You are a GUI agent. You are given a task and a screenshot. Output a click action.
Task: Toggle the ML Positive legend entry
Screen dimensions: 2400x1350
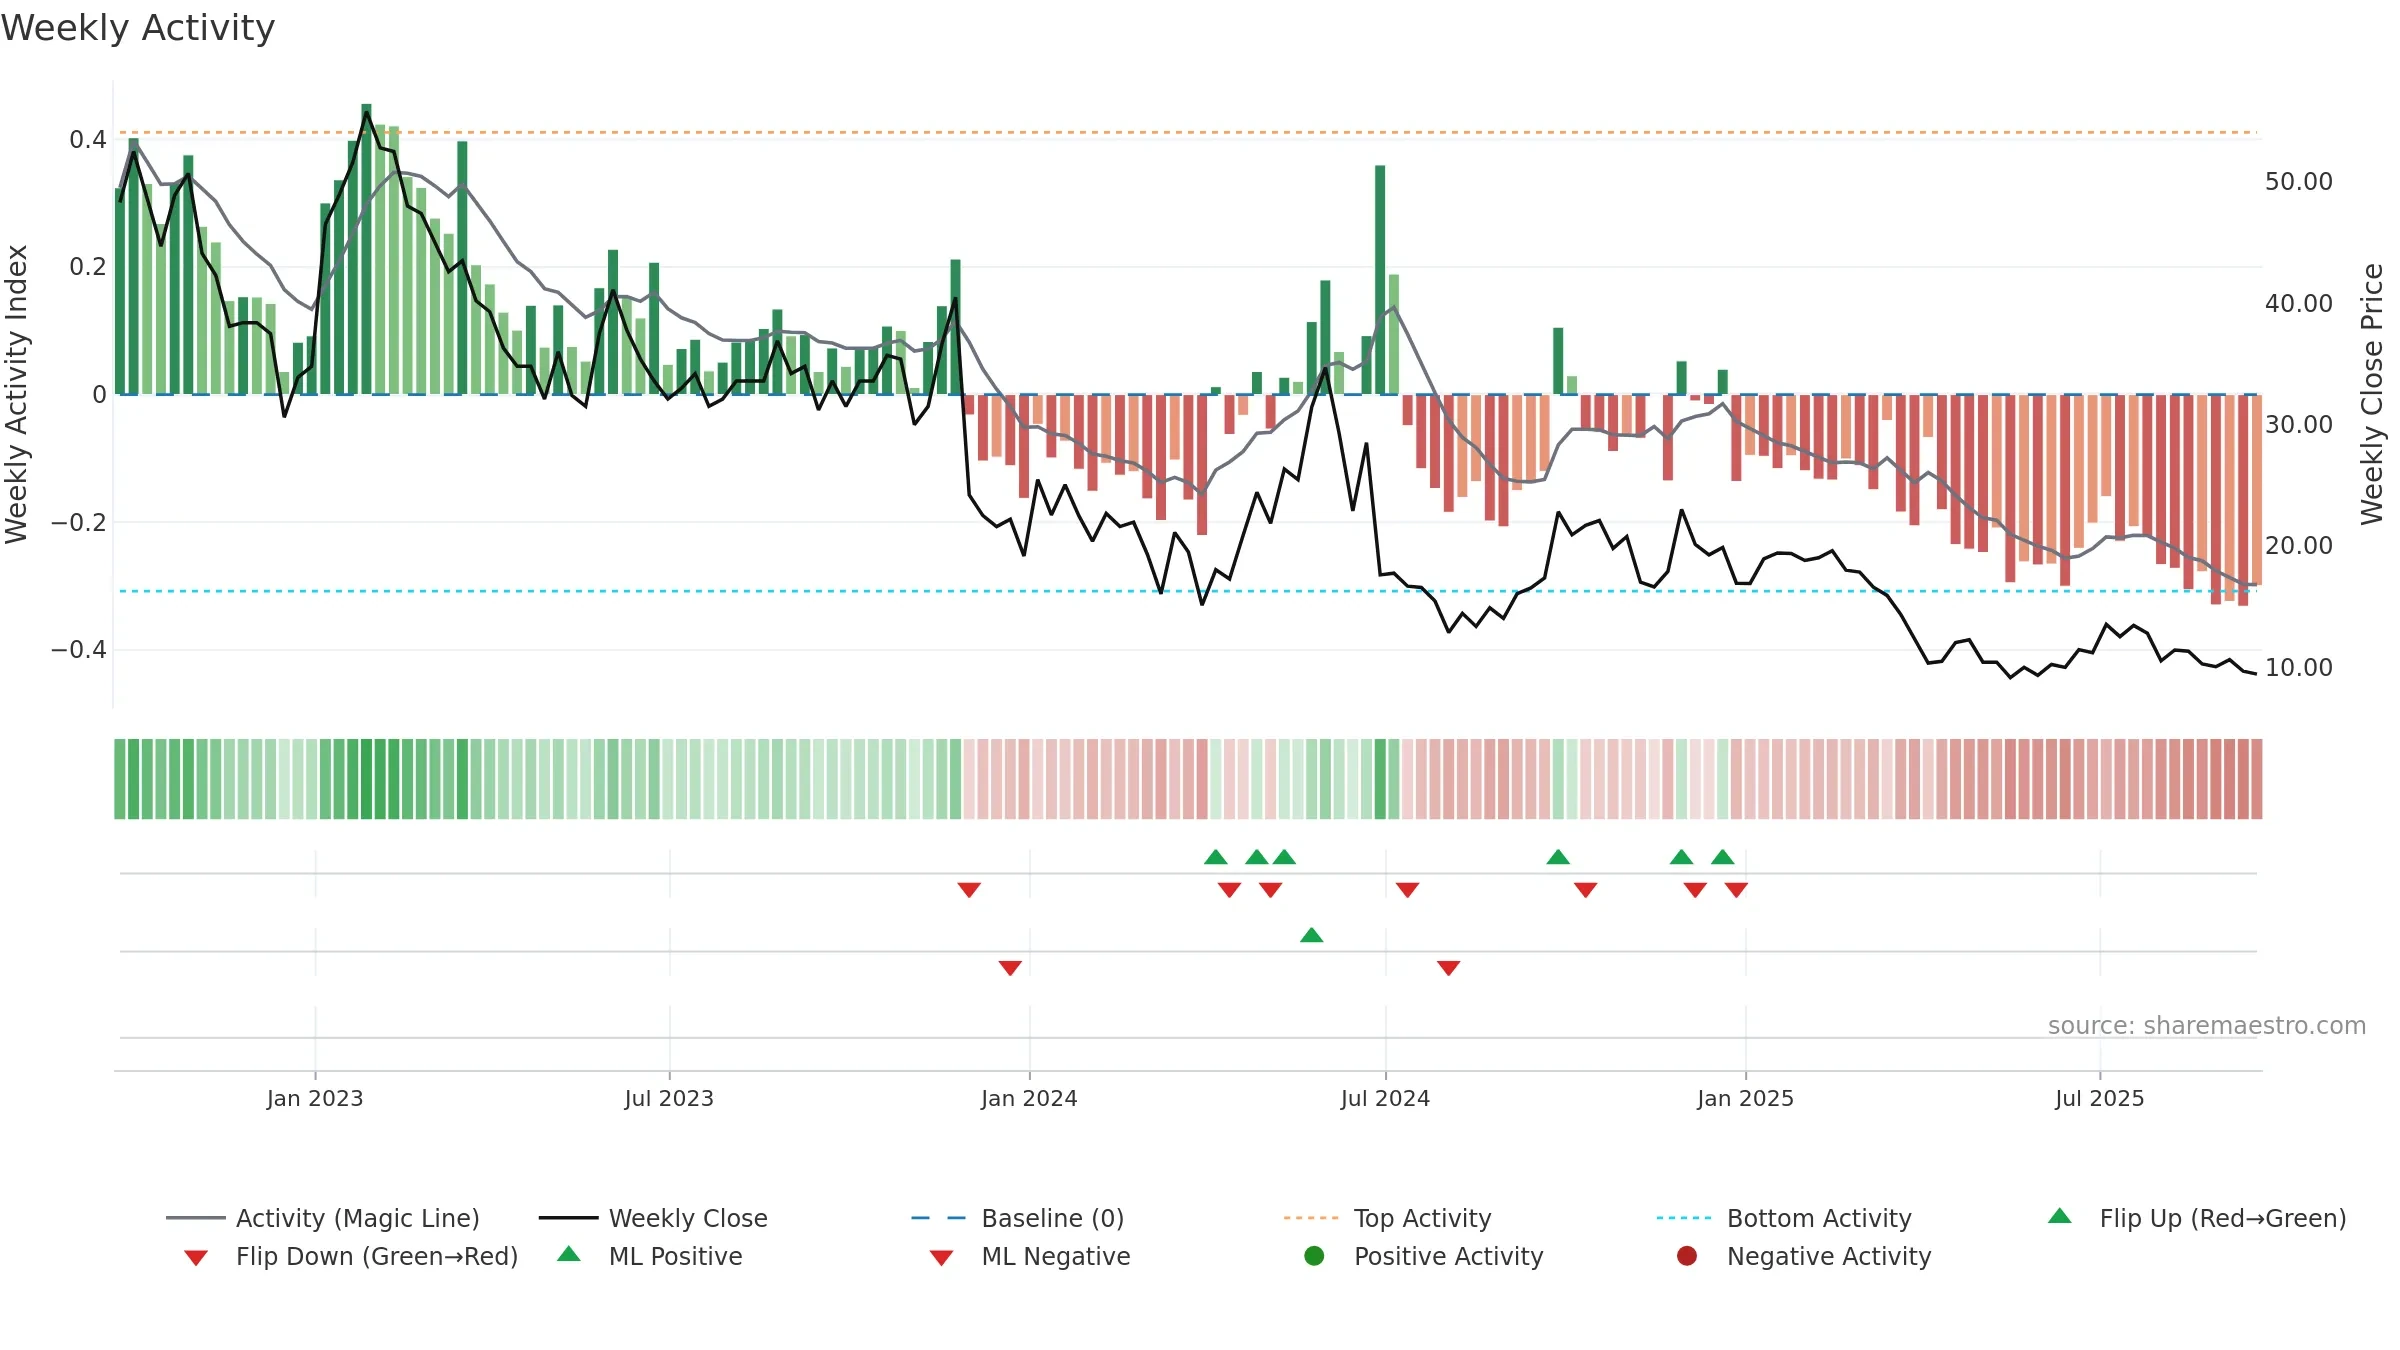pyautogui.click(x=650, y=1256)
